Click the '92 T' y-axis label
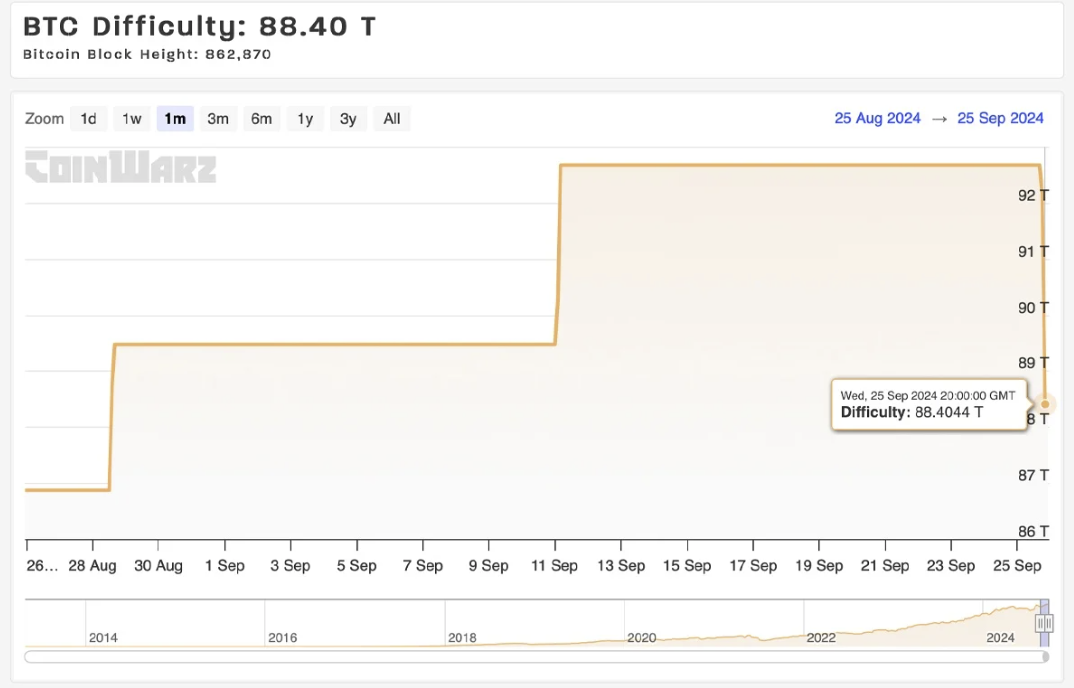The image size is (1074, 688). [1033, 195]
